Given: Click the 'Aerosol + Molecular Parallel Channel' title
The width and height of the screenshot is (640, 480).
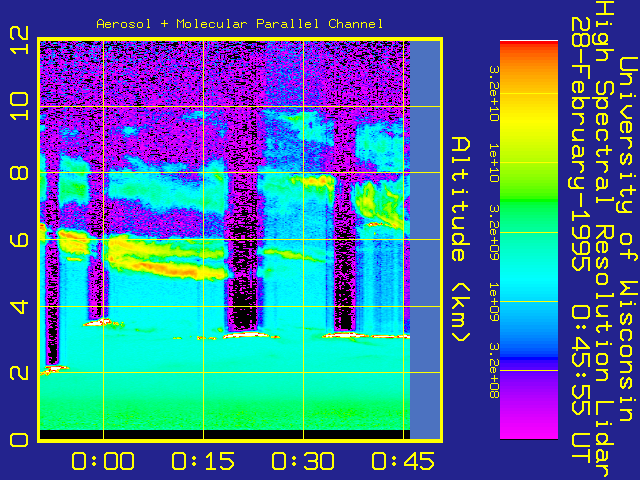Looking at the screenshot, I should click(240, 24).
